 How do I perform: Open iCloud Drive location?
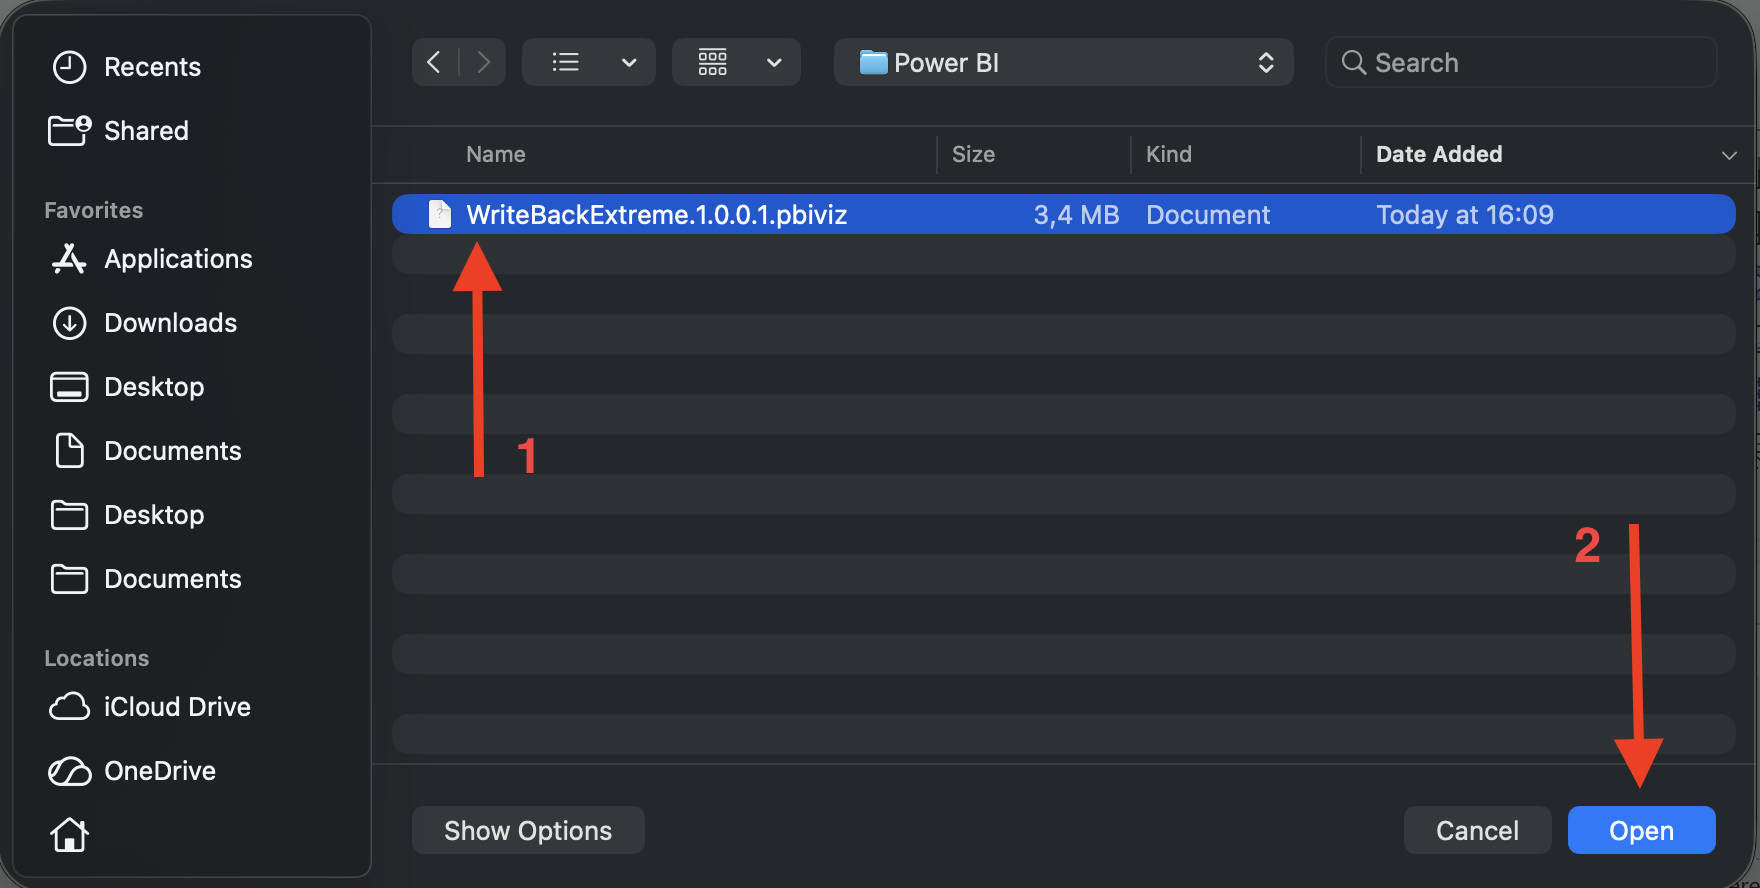coord(177,707)
